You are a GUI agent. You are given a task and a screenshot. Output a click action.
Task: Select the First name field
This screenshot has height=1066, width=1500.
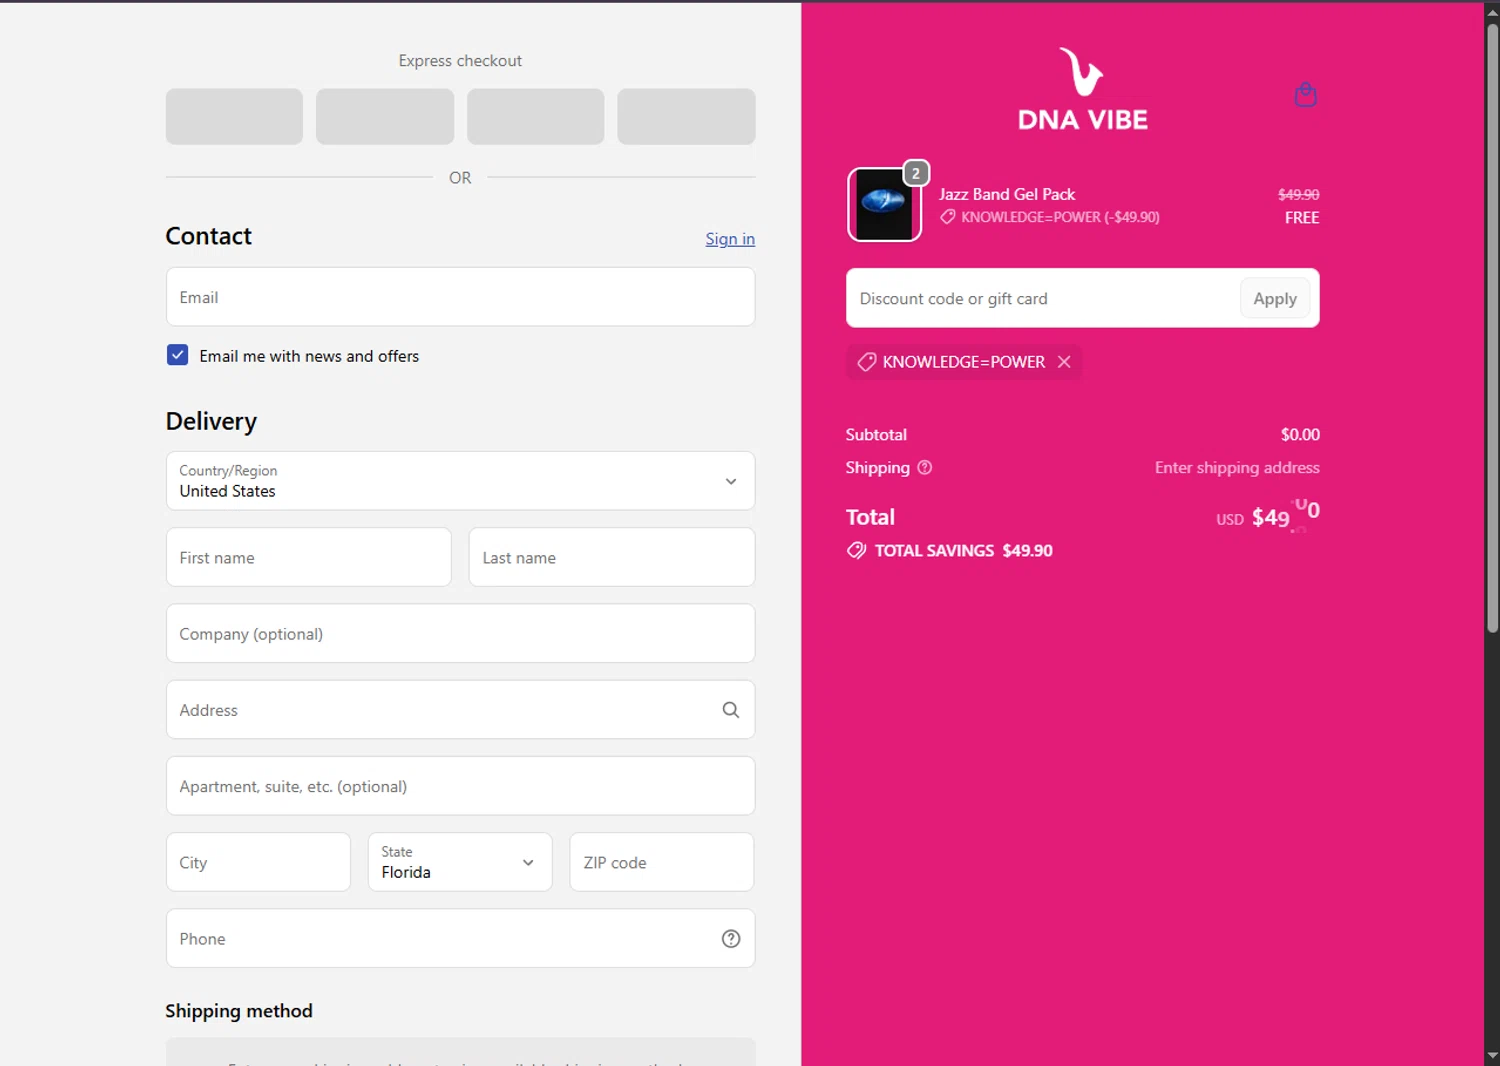pos(308,557)
